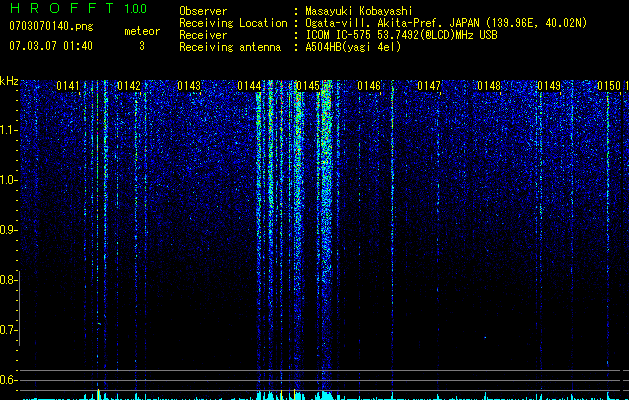The image size is (629, 400).
Task: Click the 0144 time marker
Action: tap(249, 86)
